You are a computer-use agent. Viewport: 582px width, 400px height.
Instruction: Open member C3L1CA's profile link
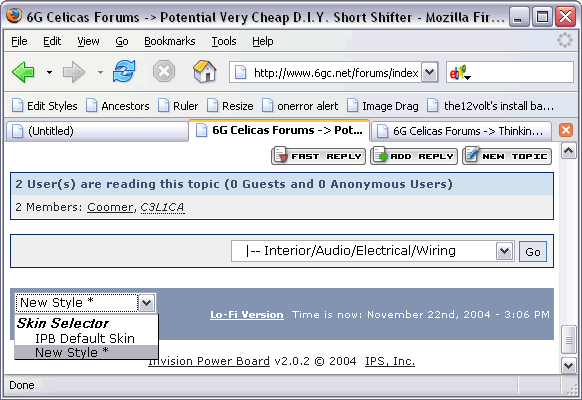[162, 207]
